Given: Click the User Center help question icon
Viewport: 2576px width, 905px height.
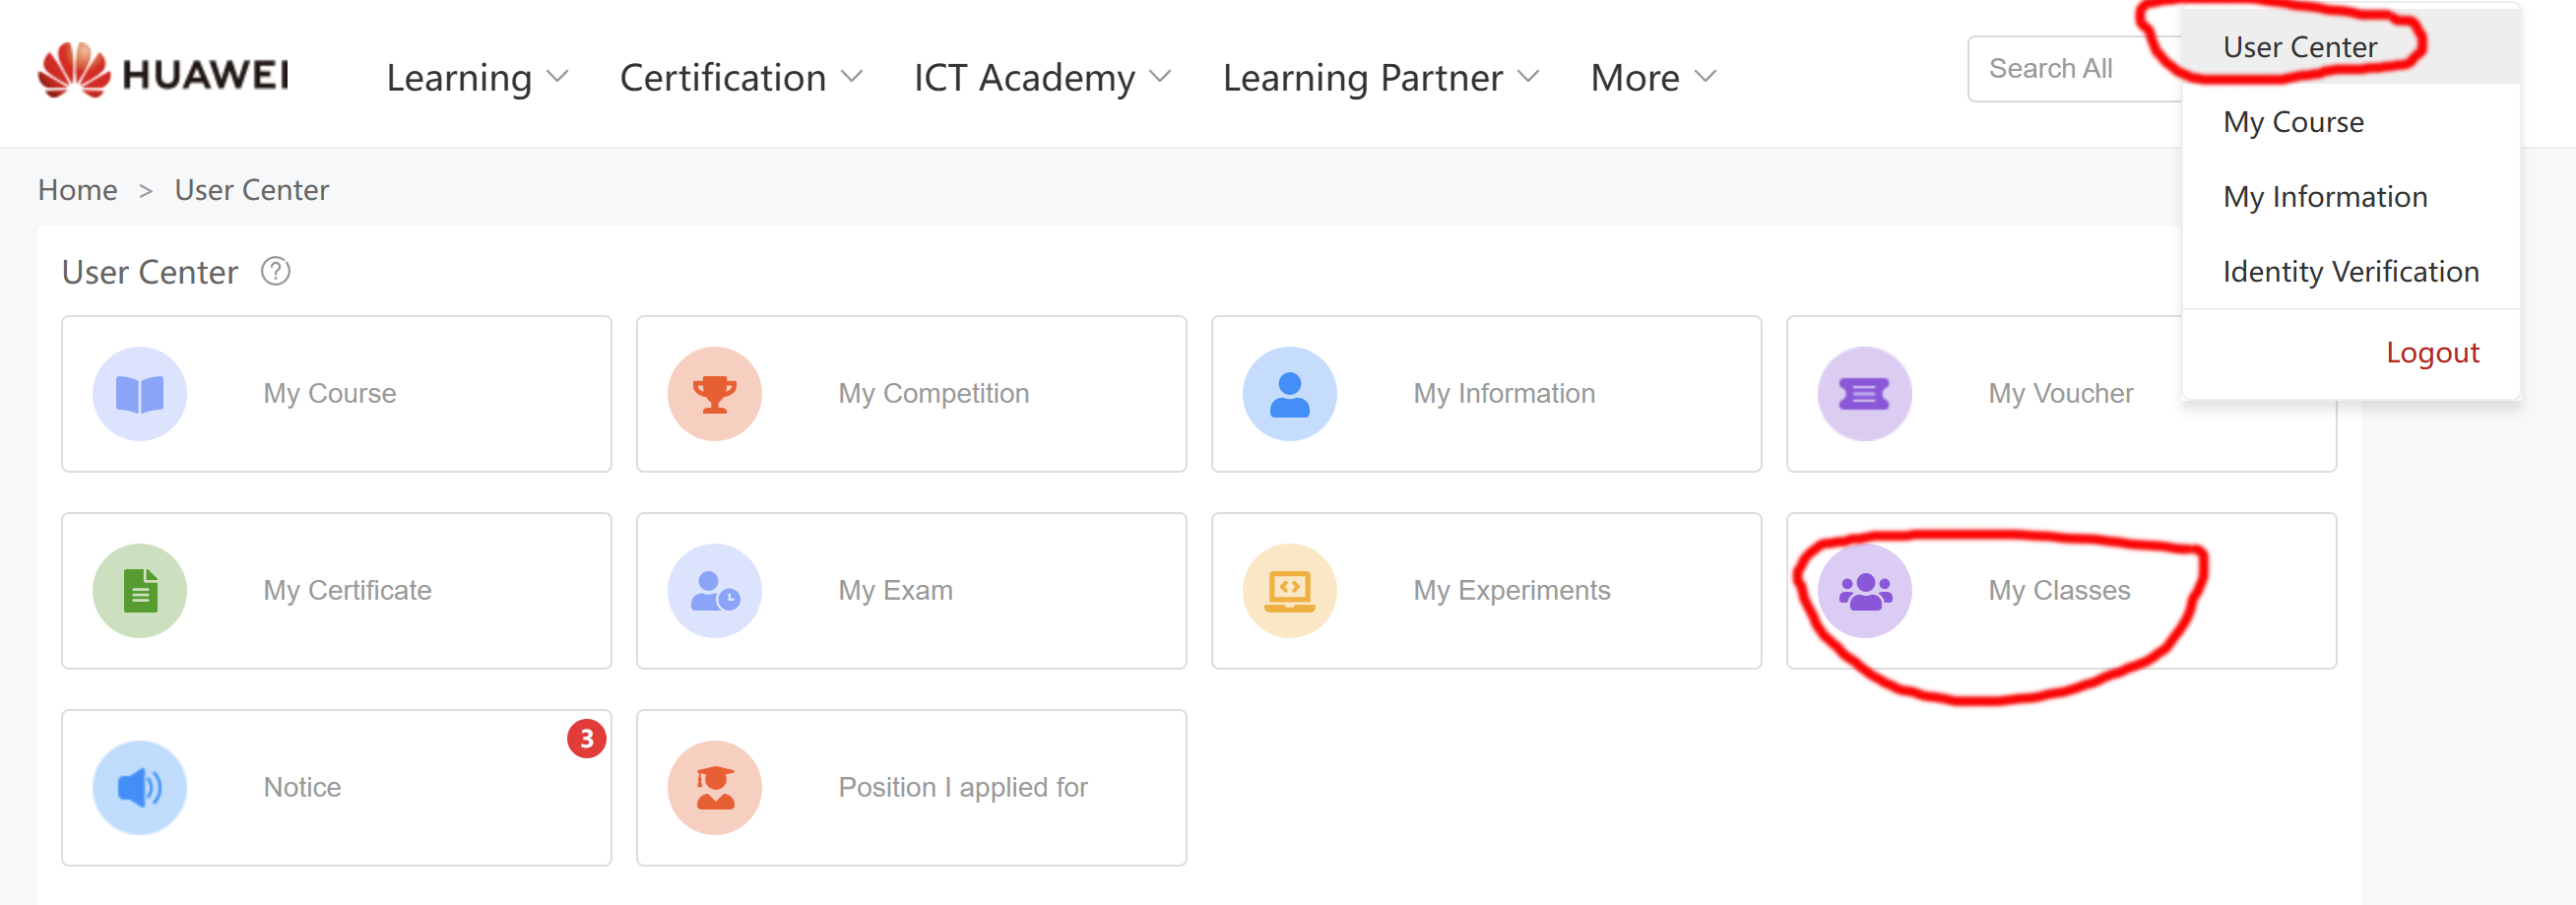Looking at the screenshot, I should (276, 272).
